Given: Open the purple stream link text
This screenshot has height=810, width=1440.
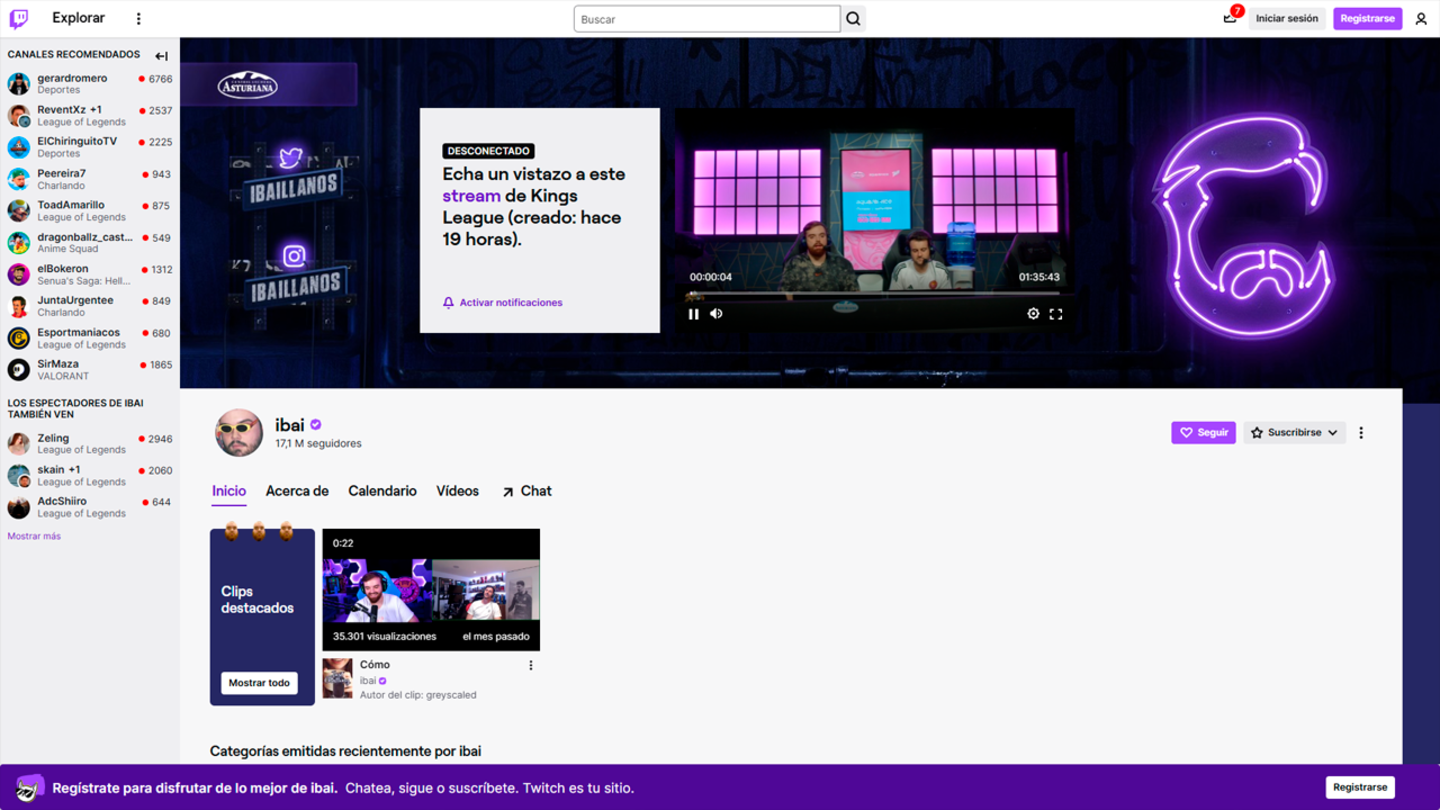Looking at the screenshot, I should (x=471, y=196).
